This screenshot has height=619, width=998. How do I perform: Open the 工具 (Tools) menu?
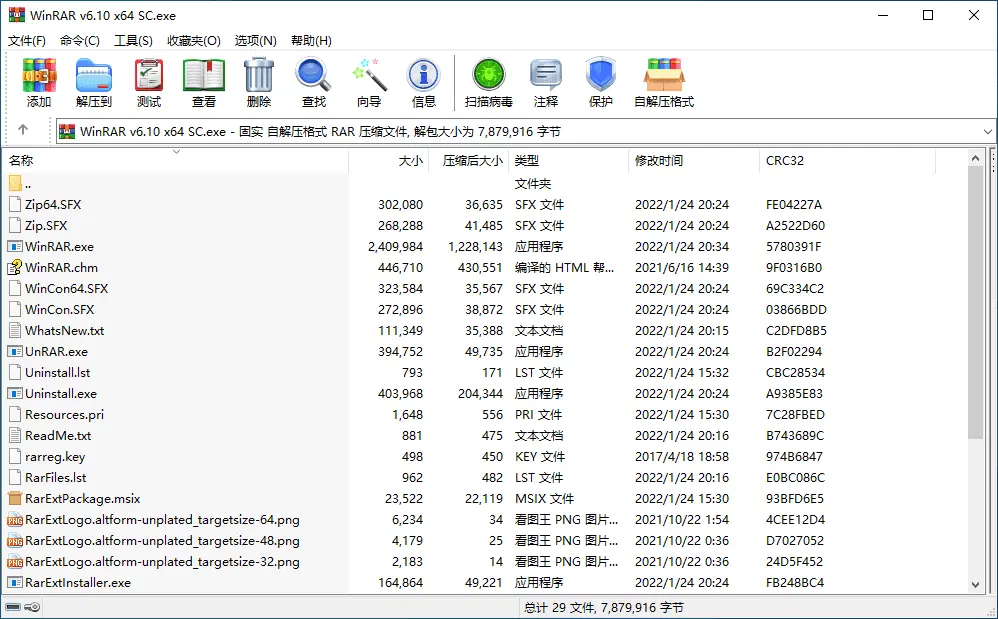tap(135, 41)
